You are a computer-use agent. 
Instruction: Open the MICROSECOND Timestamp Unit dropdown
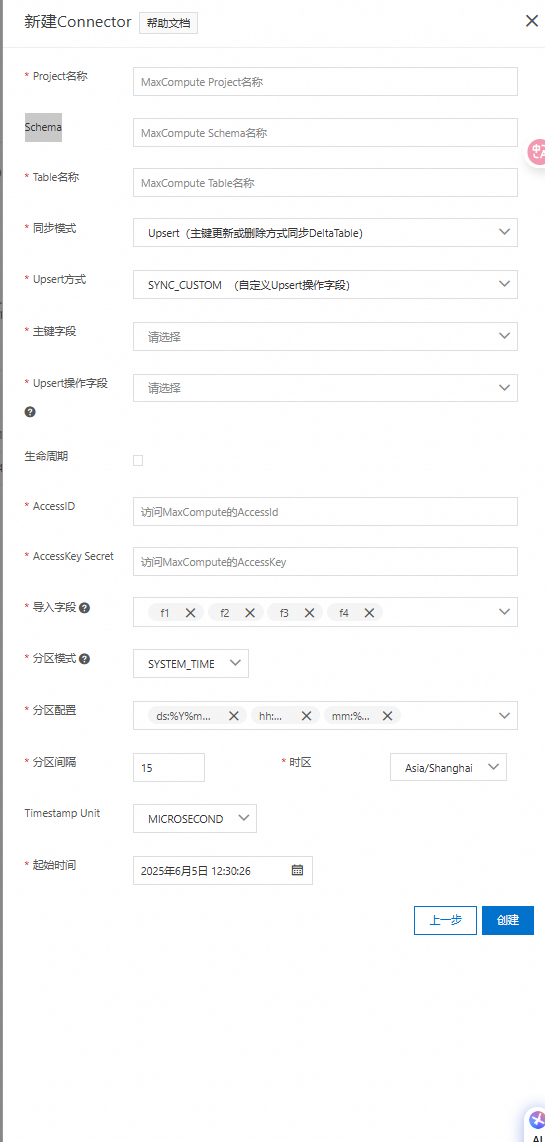195,819
